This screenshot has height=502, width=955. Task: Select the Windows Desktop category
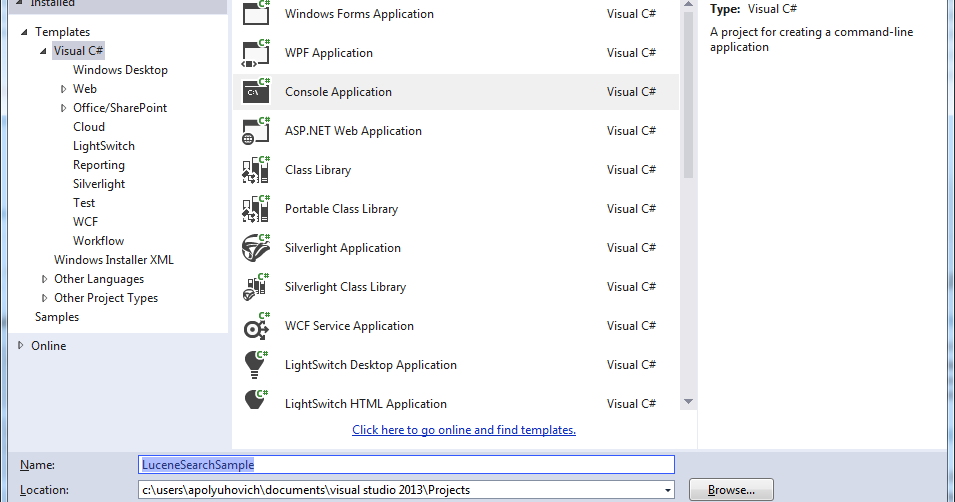point(120,70)
